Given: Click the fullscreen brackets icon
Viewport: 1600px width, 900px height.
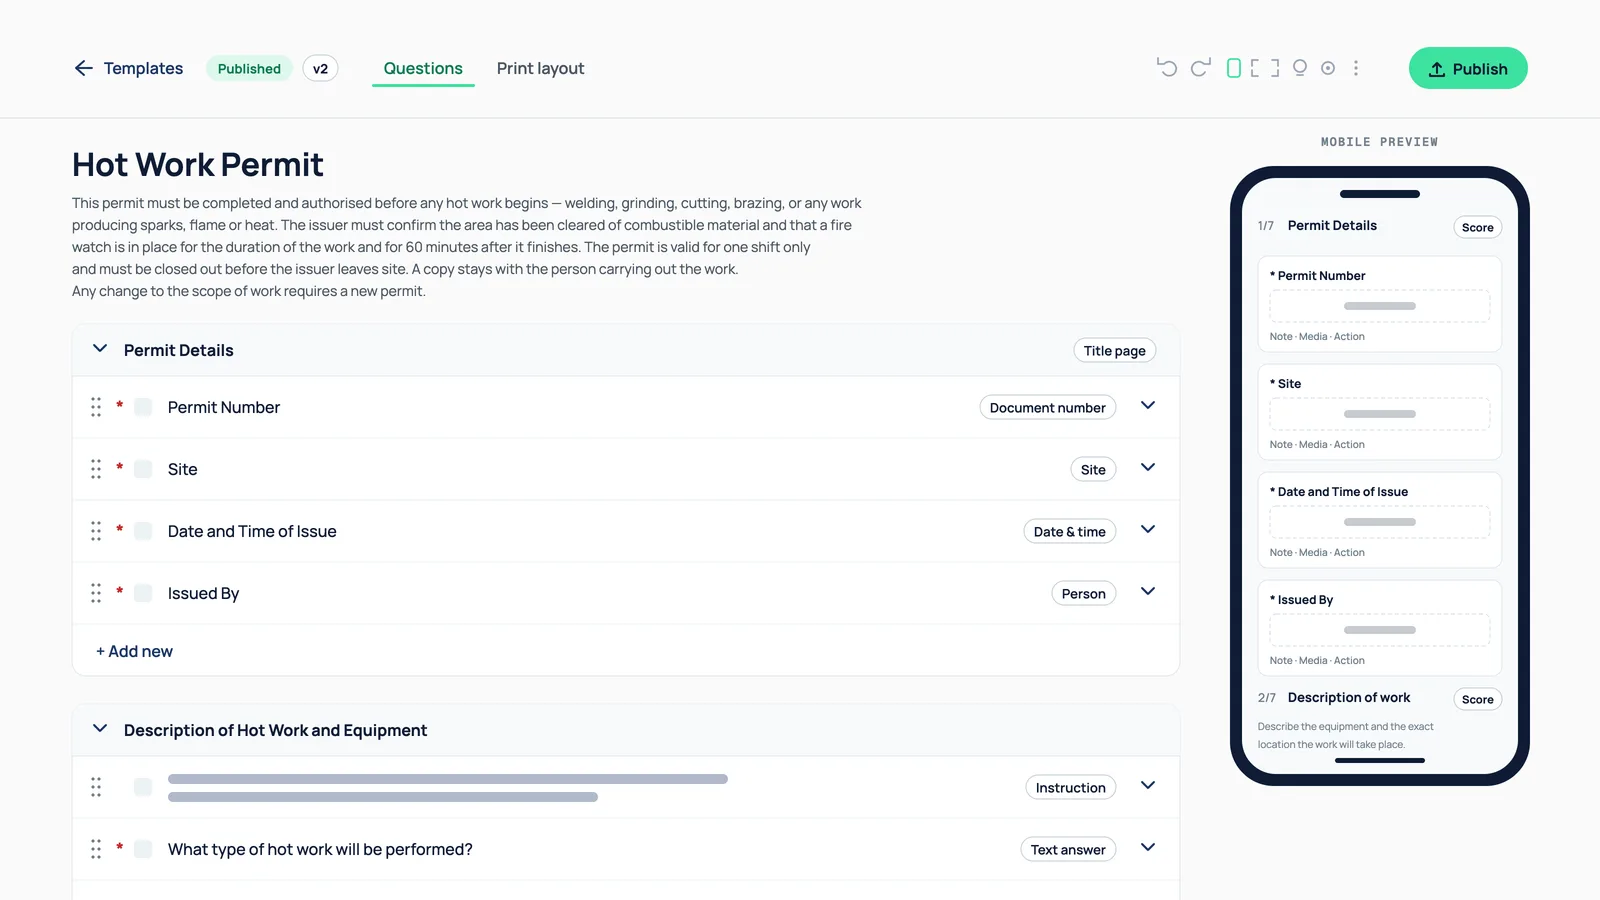Looking at the screenshot, I should (x=1265, y=68).
